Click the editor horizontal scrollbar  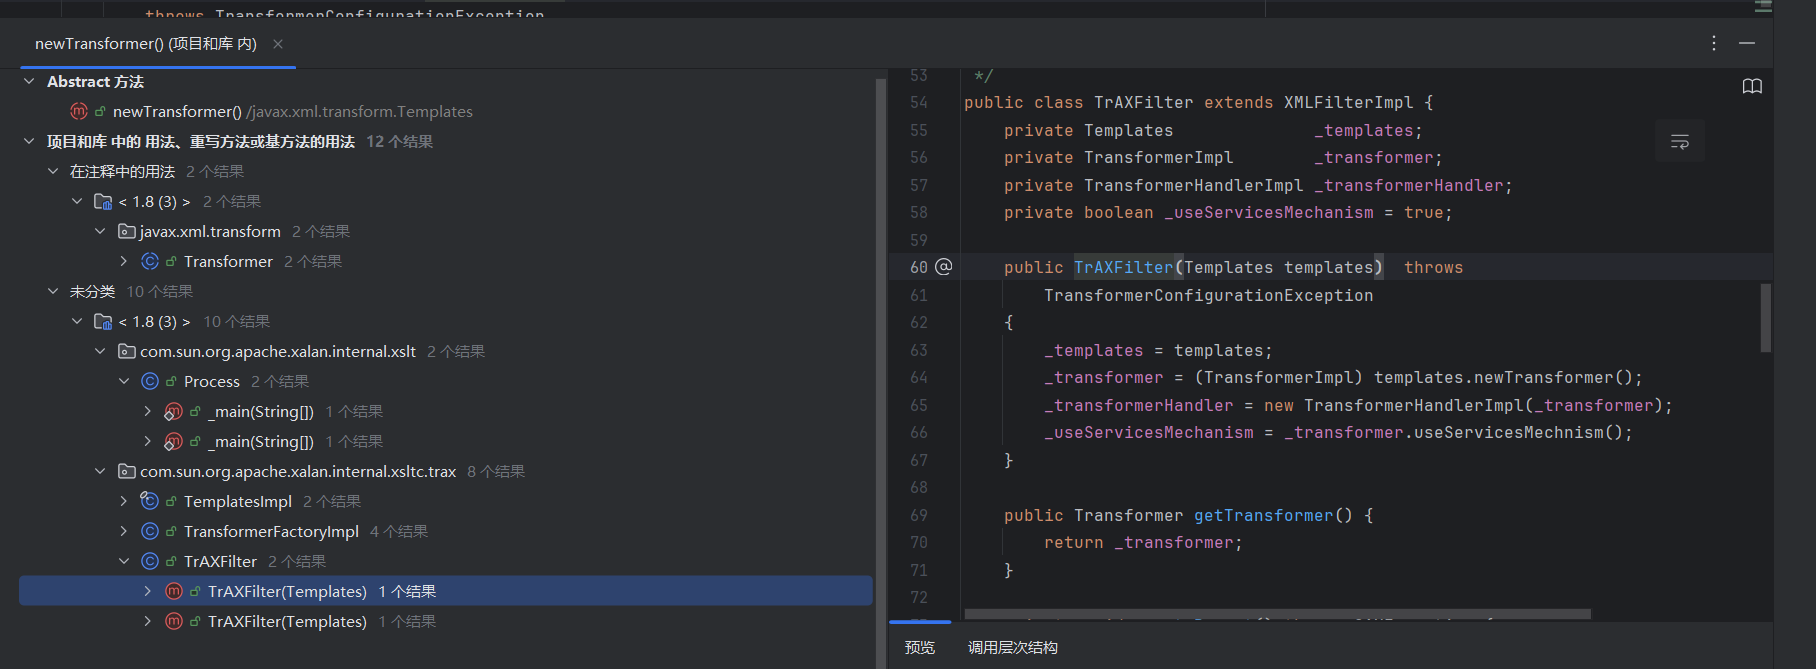[1277, 614]
